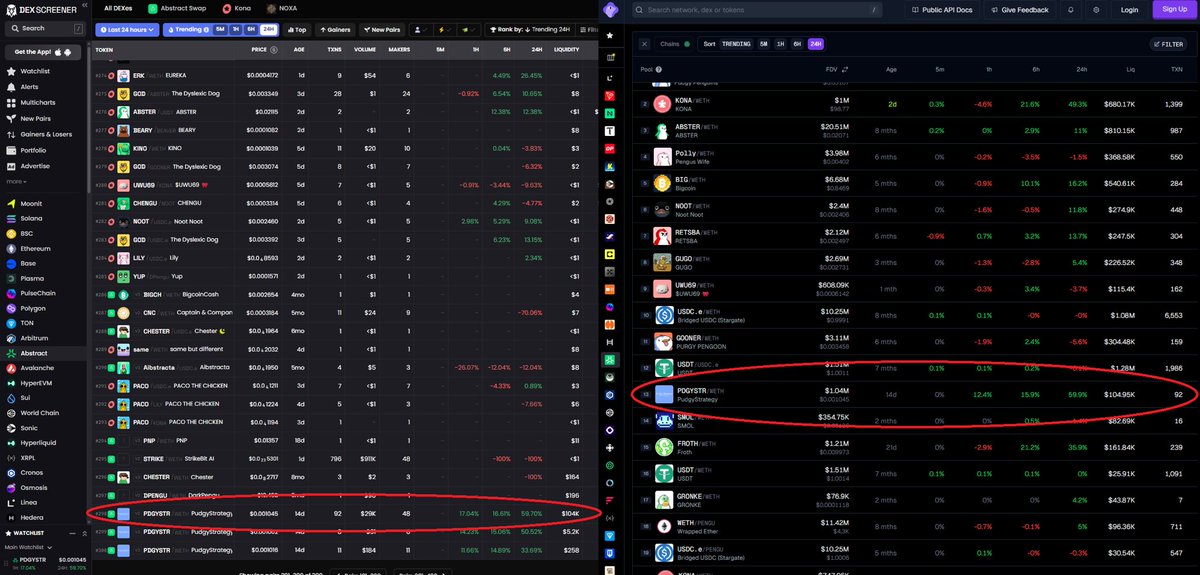Select the TRENDING sort option

(736, 44)
